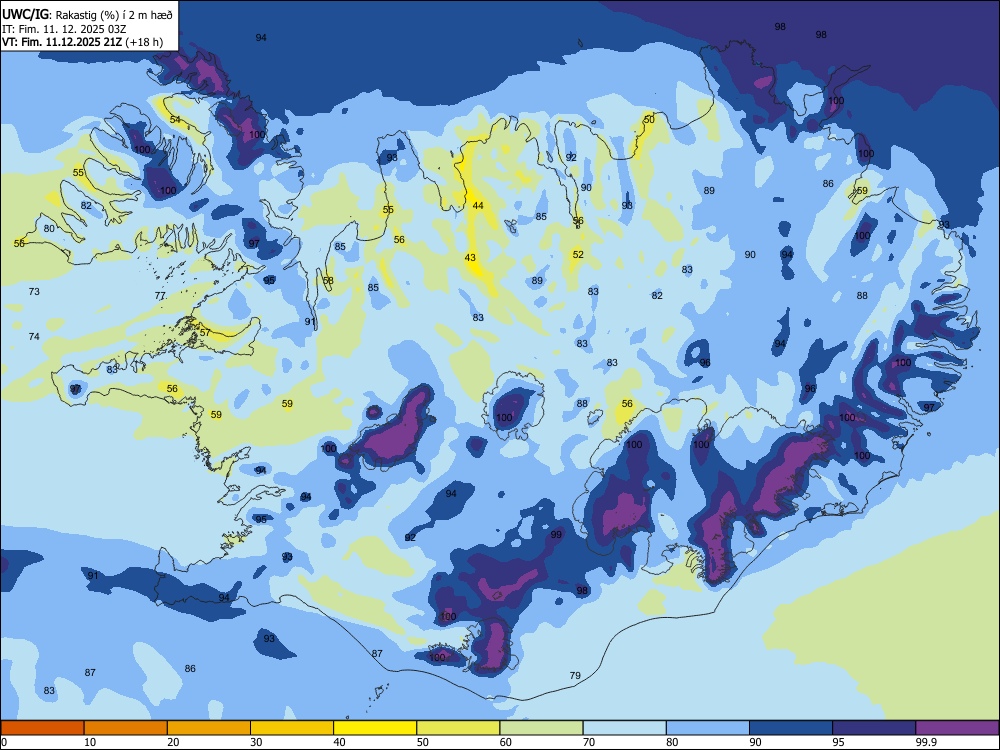Click the legend tick label '60'

click(506, 742)
